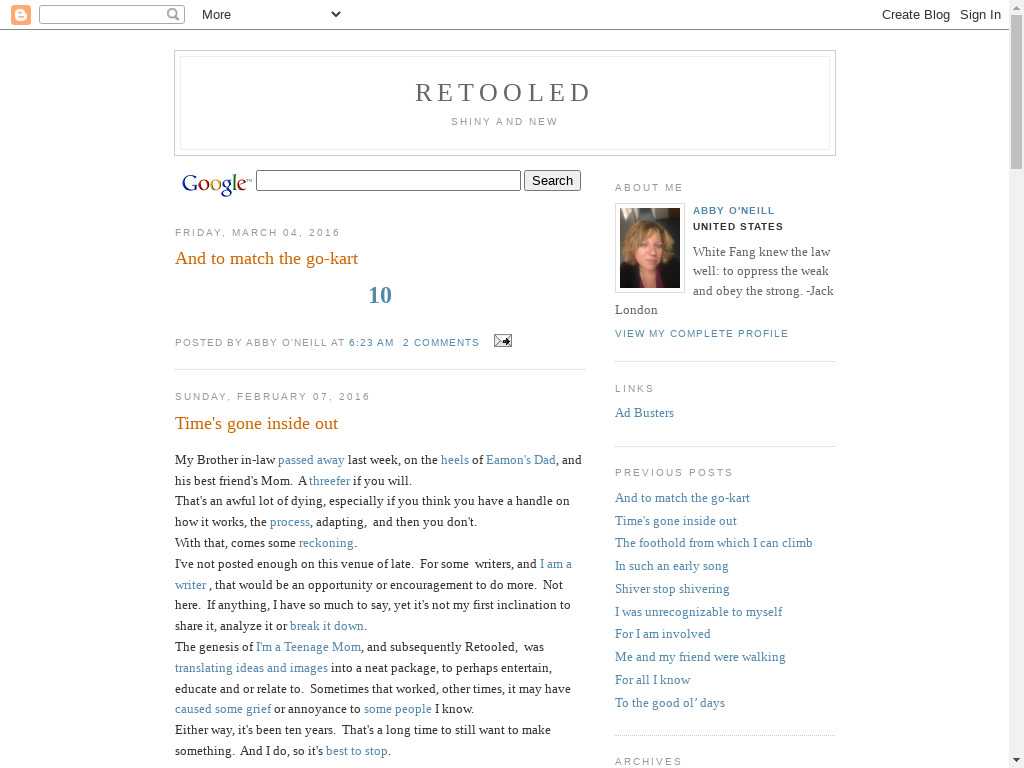Click the Search button
Screen dimensions: 1024x768
[x=552, y=181]
